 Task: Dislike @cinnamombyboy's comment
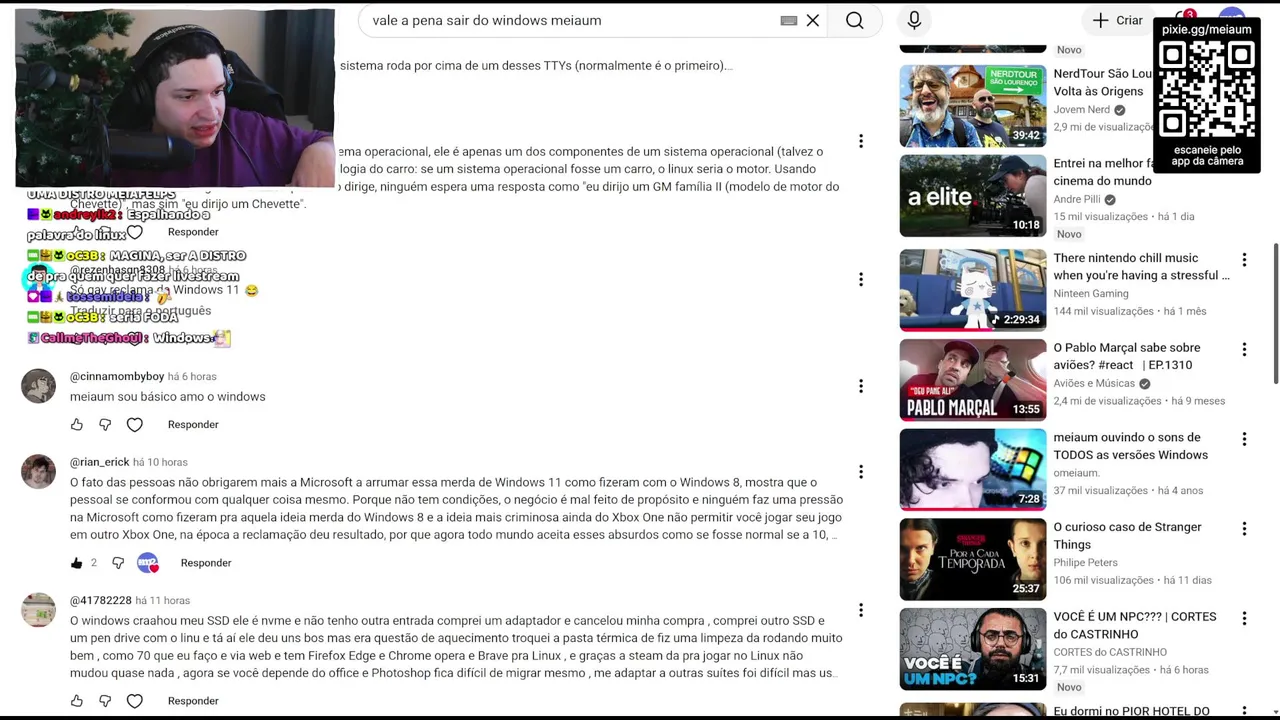coord(105,425)
